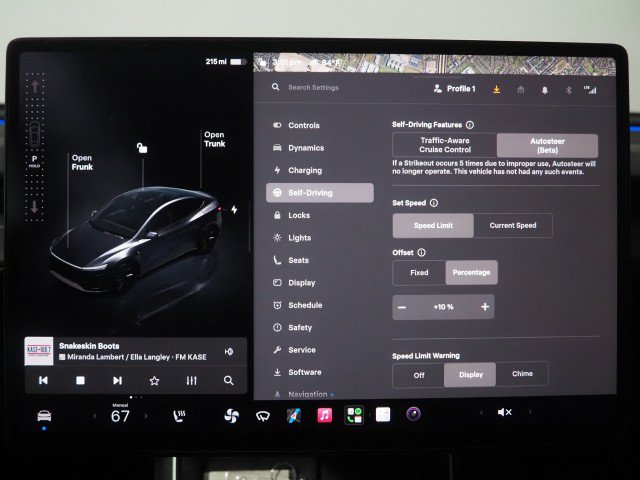640x480 pixels.
Task: Tap the search magnifier in settings
Action: coord(276,87)
